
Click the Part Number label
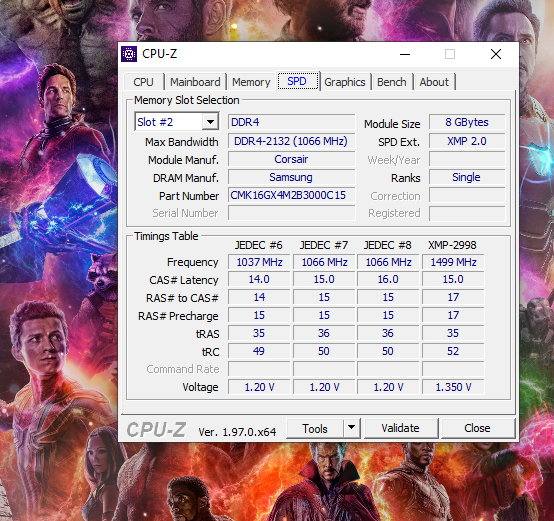pyautogui.click(x=189, y=196)
